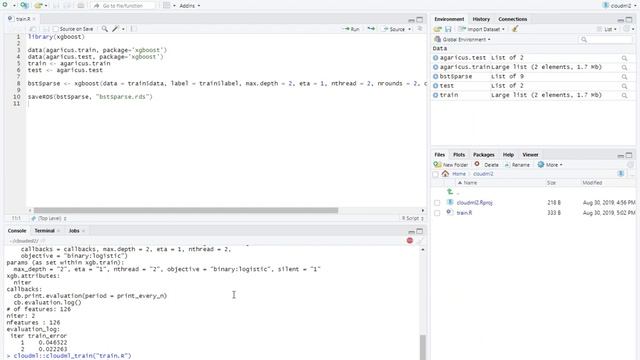Expand the agaricus.train object
Screen dimensions: 640x360
coord(436,67)
